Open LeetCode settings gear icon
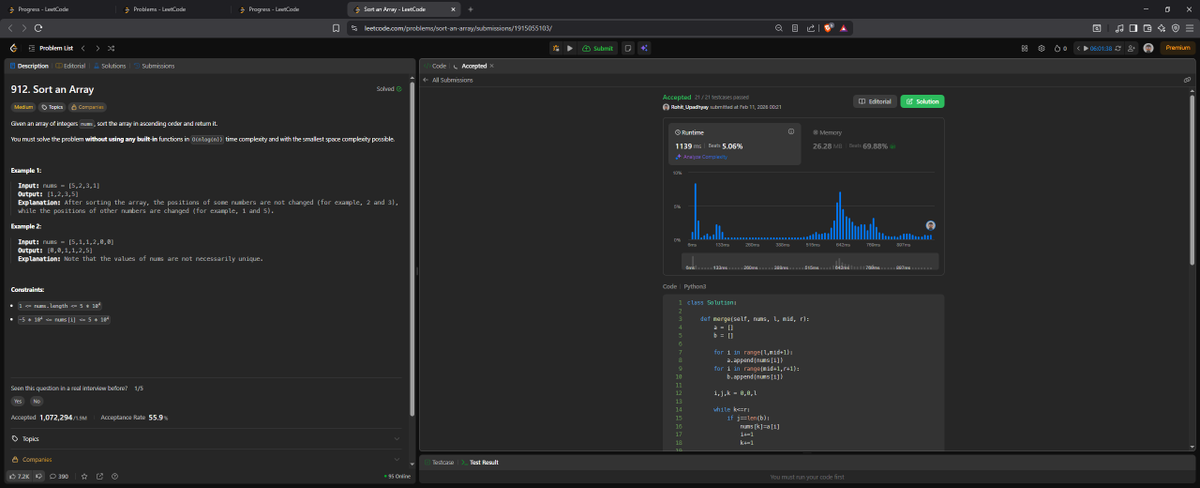The height and width of the screenshot is (488, 1200). (1041, 48)
